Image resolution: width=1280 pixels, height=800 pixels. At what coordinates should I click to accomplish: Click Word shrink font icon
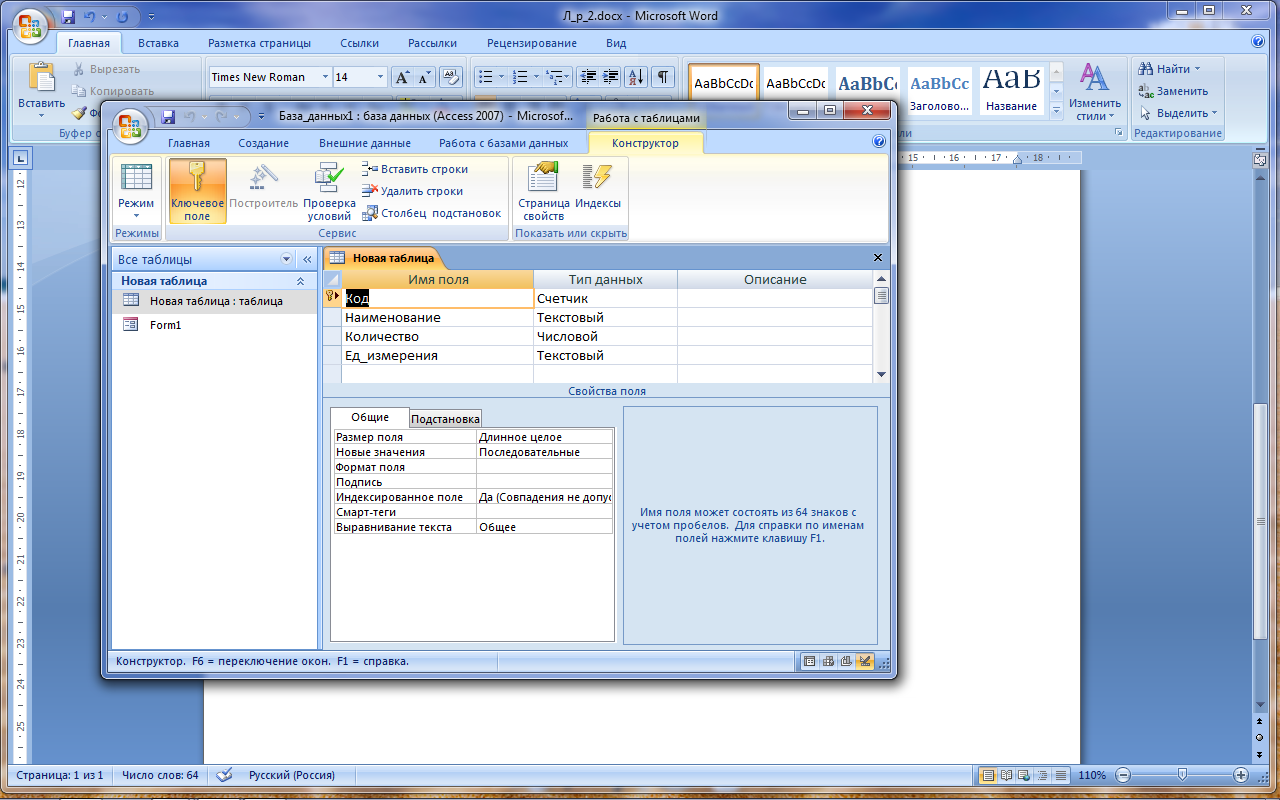[424, 77]
